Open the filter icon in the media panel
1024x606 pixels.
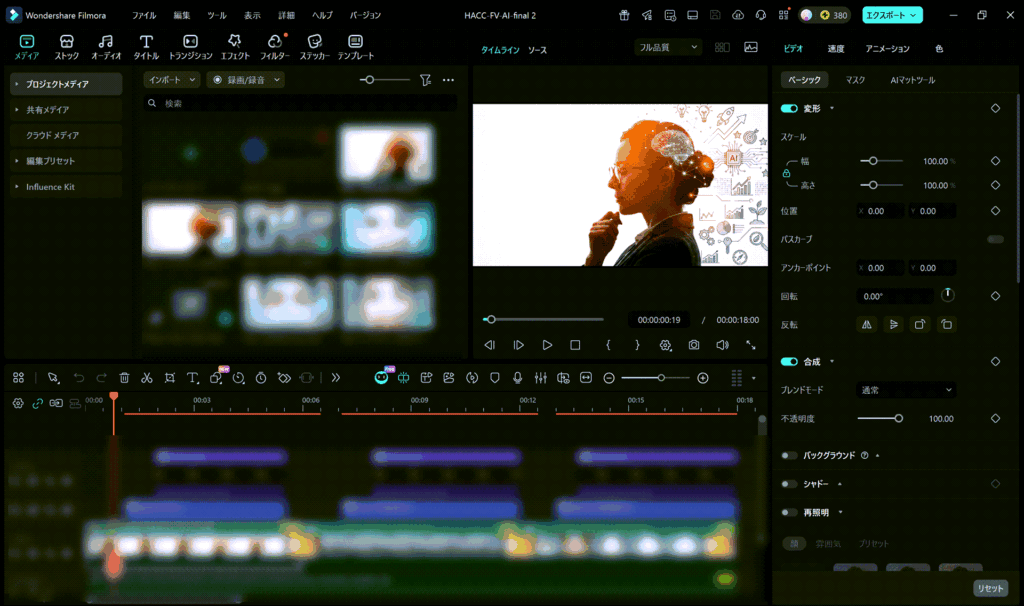tap(425, 80)
